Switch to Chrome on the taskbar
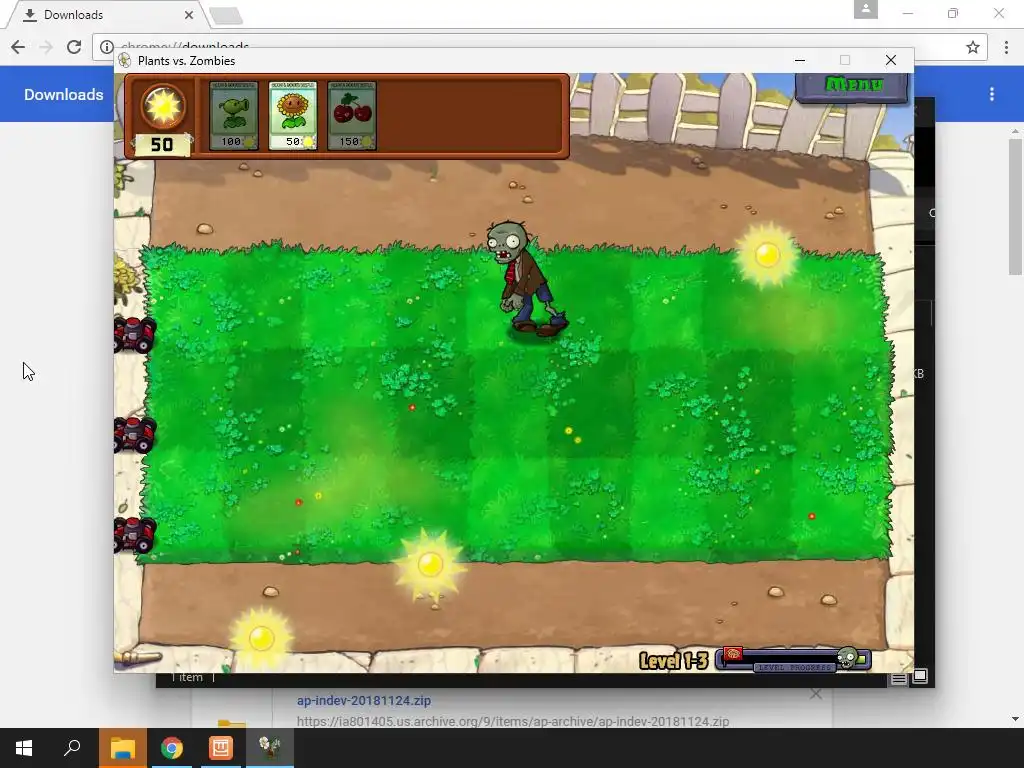 pyautogui.click(x=172, y=748)
